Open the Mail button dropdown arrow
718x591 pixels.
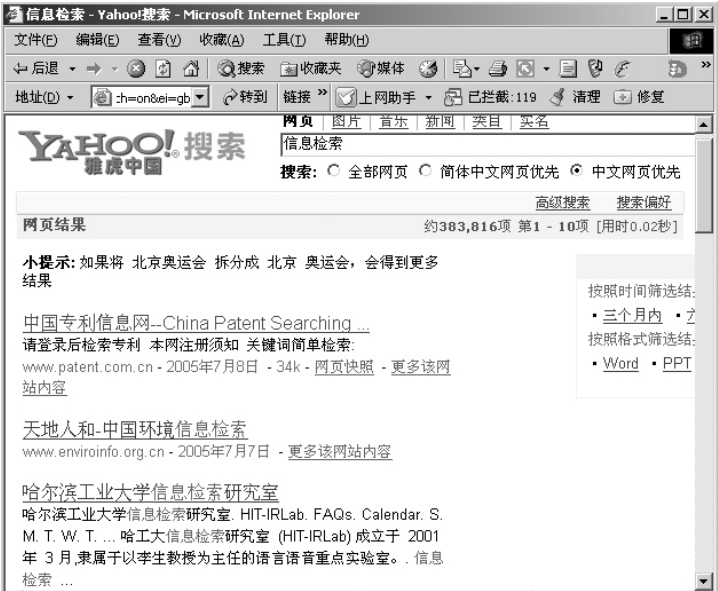(x=476, y=70)
